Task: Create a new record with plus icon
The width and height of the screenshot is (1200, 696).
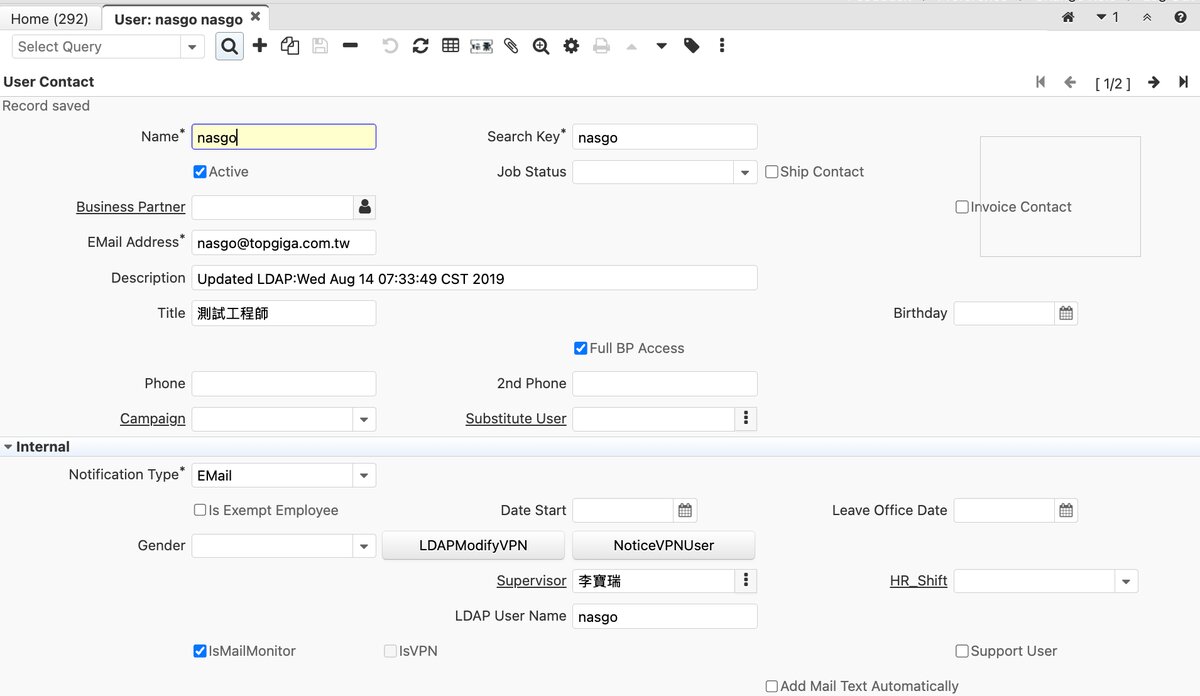Action: click(x=260, y=46)
